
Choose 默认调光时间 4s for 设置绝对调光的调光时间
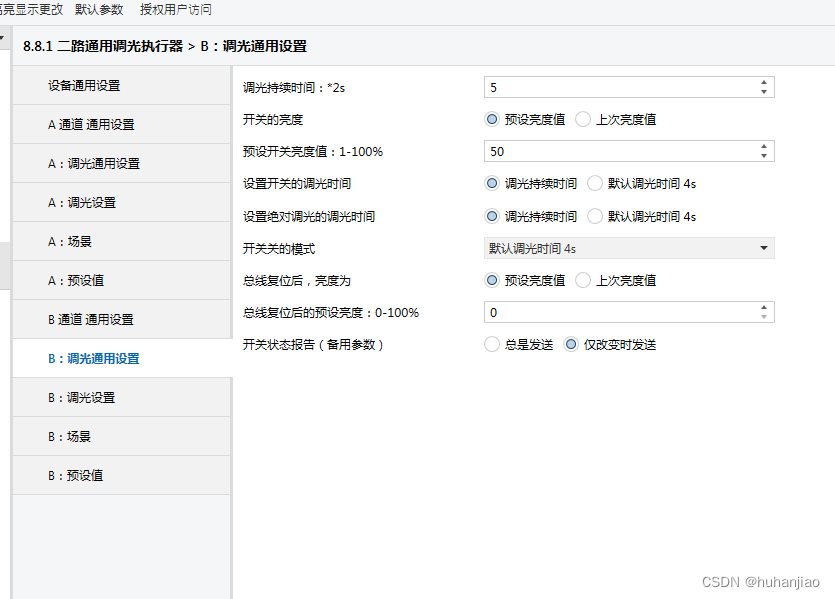point(595,216)
